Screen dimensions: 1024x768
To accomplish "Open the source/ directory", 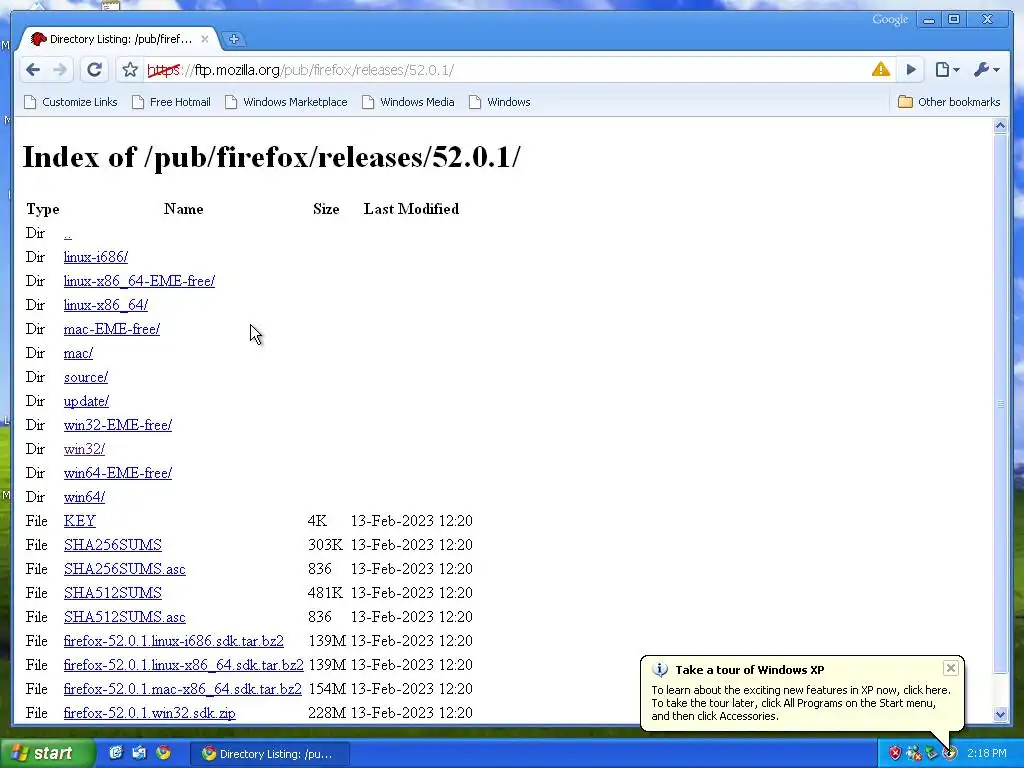I will click(86, 377).
